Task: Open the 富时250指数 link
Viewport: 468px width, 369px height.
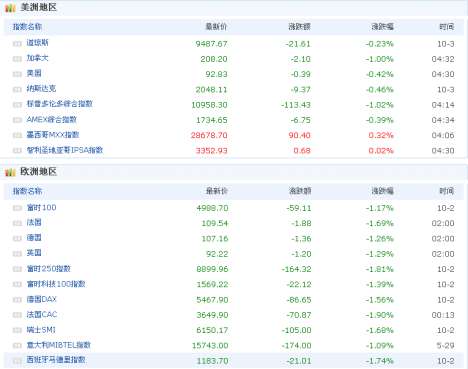Action: point(49,269)
